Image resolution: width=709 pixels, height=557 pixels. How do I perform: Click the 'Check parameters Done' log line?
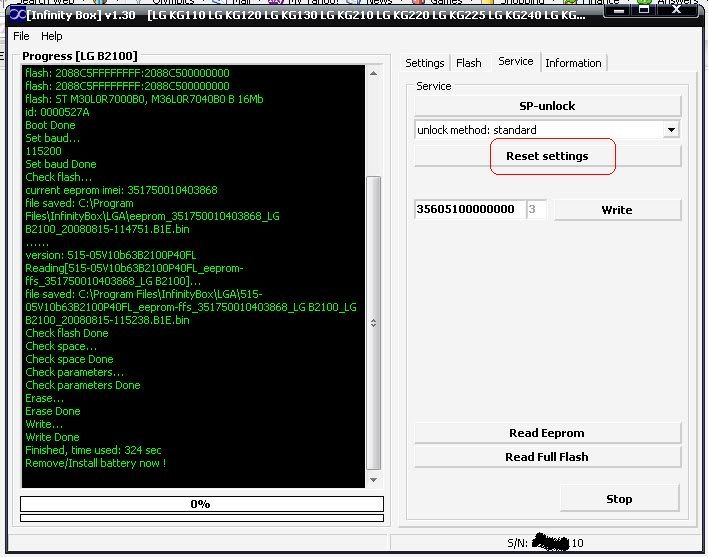coord(83,385)
